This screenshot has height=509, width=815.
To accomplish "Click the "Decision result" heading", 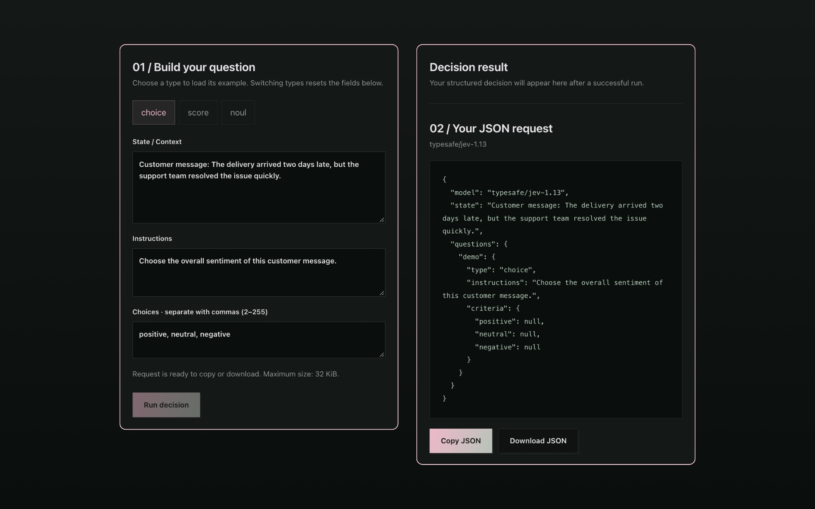I will coord(468,67).
